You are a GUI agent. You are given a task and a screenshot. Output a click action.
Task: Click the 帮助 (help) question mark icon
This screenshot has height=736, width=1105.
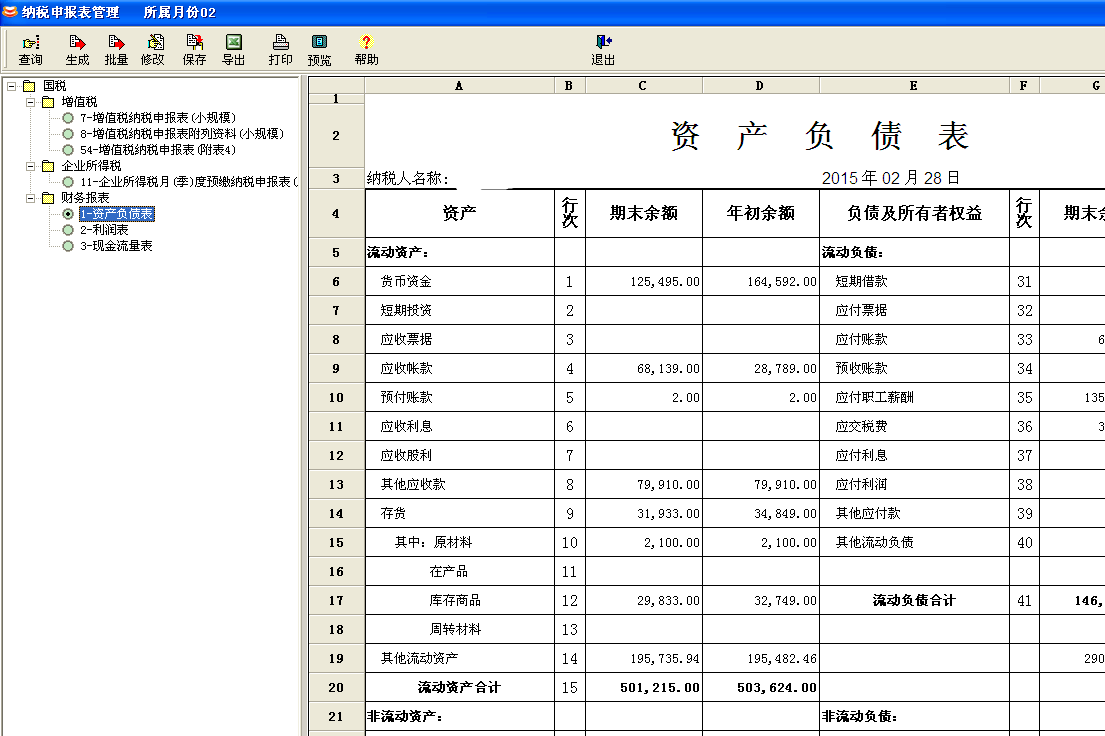tap(366, 42)
